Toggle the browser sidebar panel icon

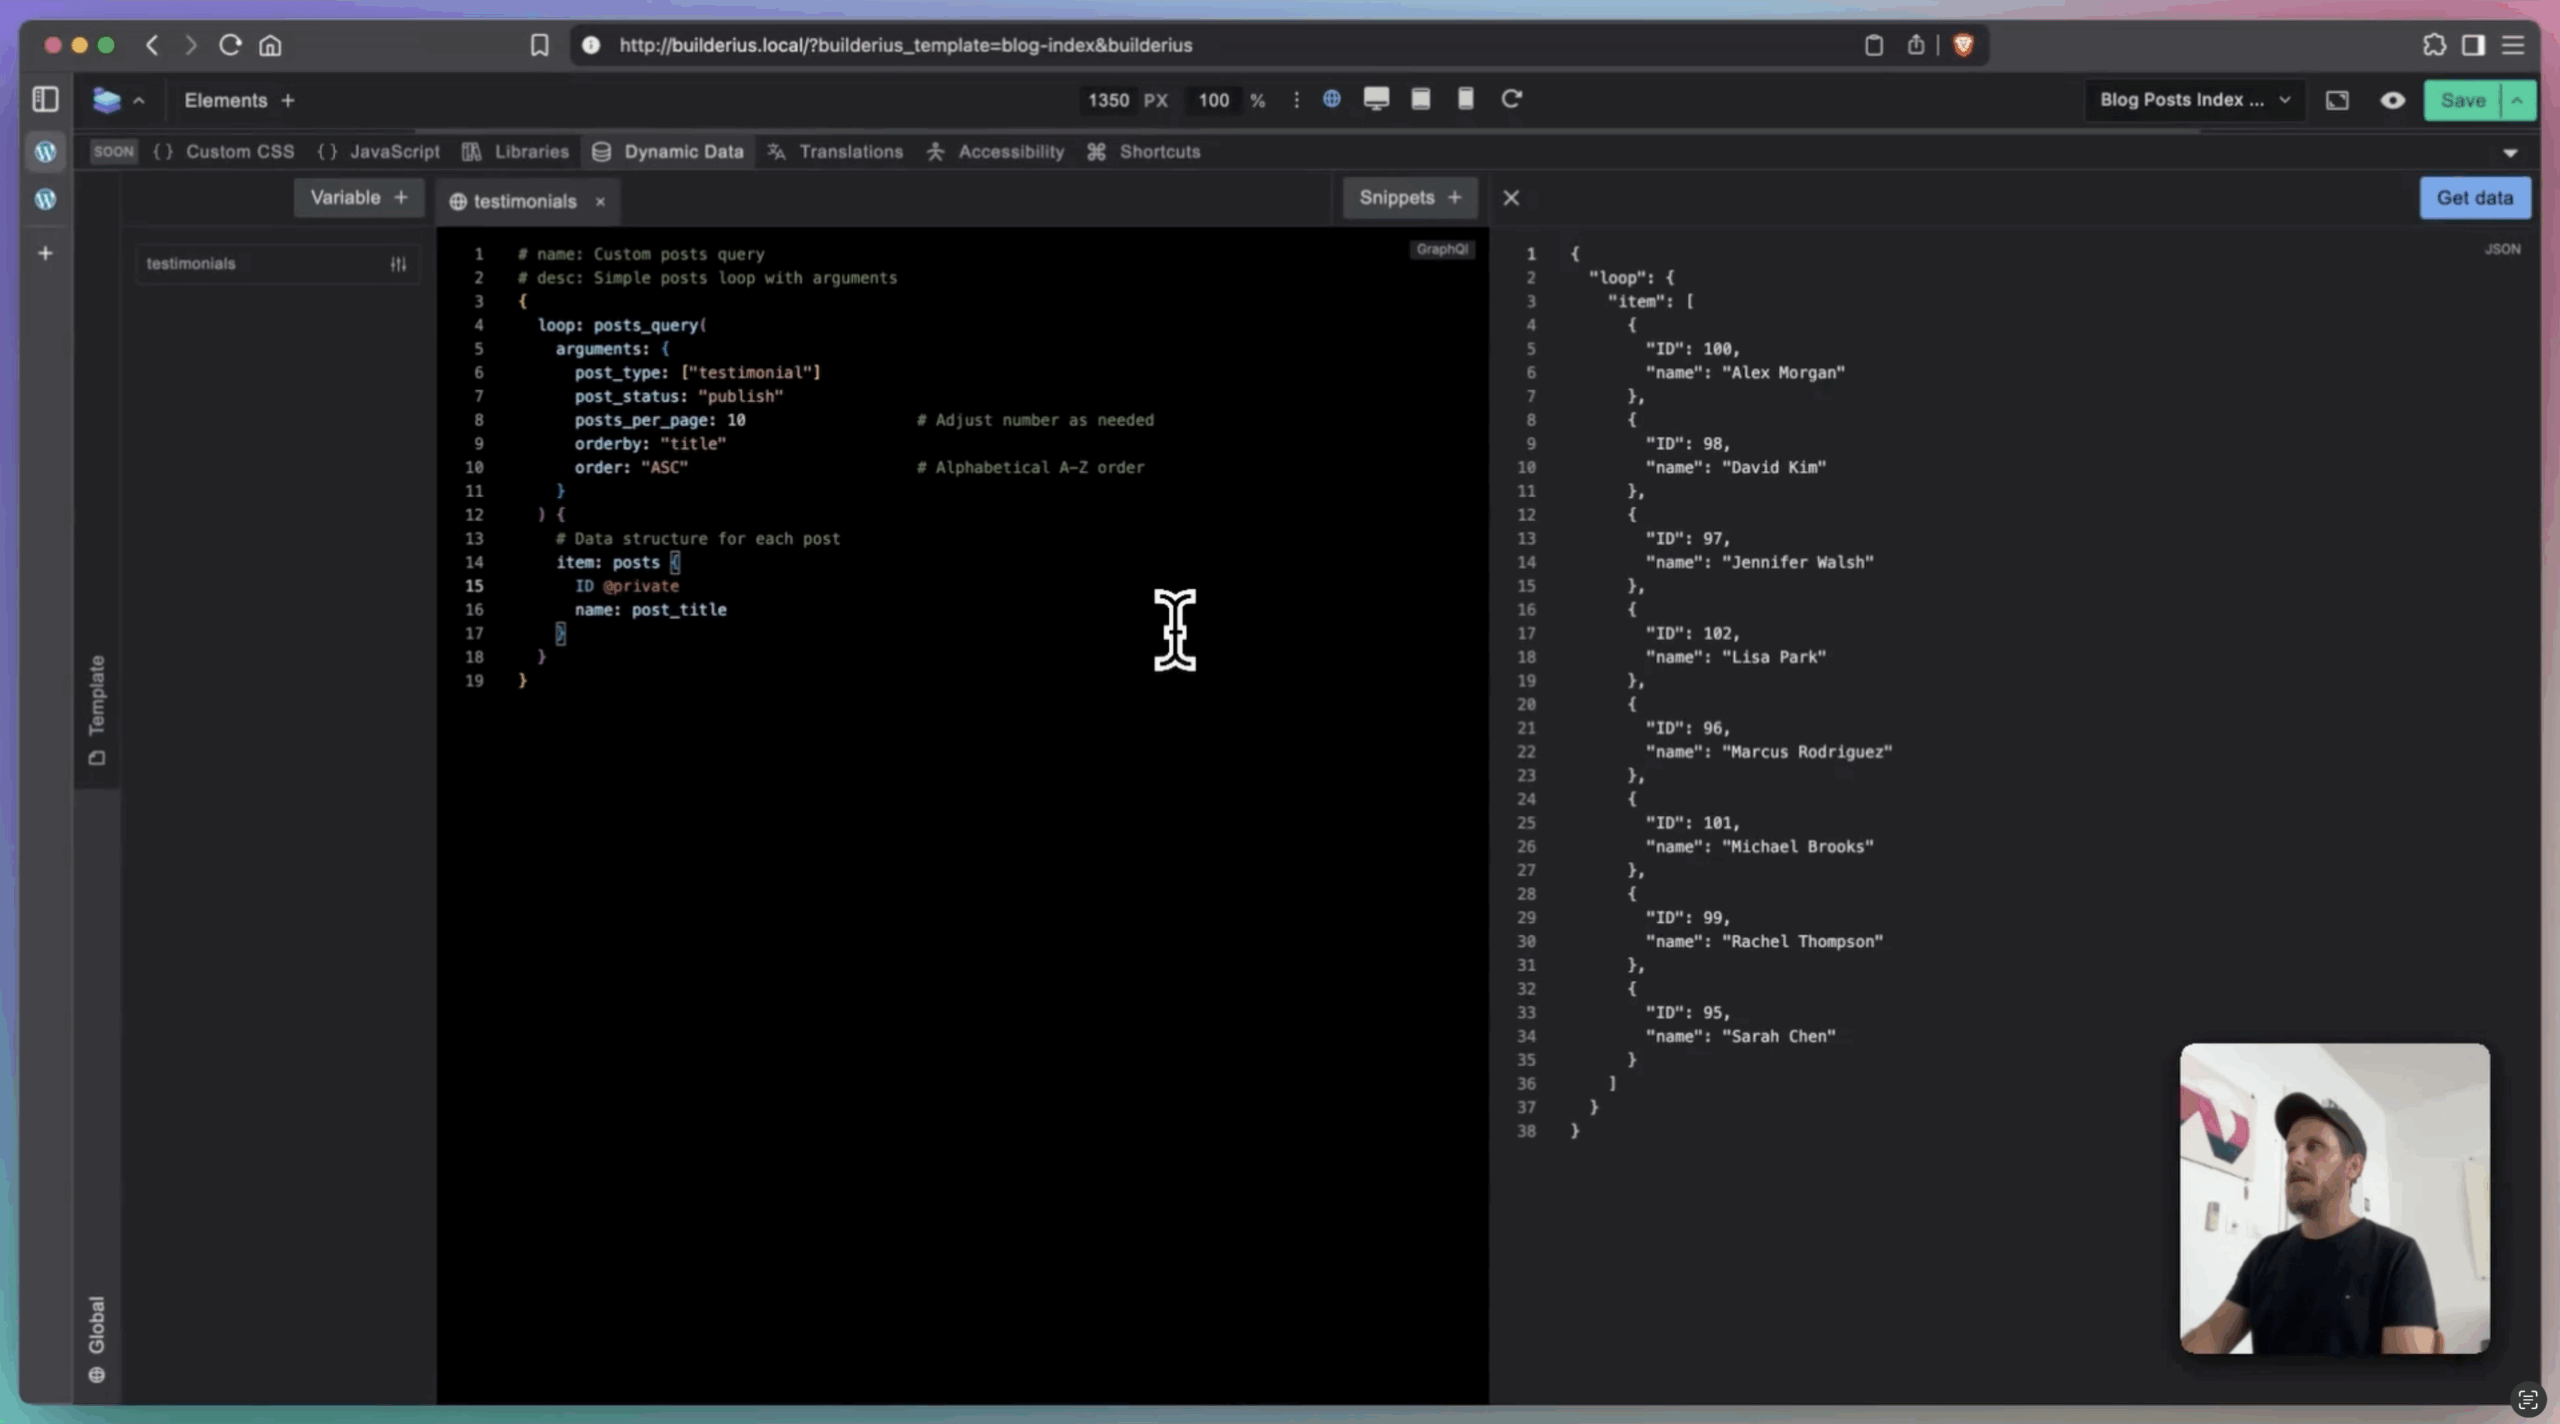coord(2473,45)
